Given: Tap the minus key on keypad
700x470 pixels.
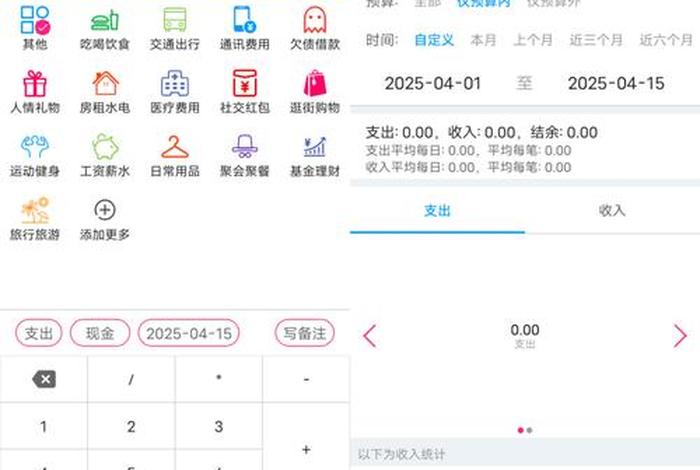Looking at the screenshot, I should (306, 379).
